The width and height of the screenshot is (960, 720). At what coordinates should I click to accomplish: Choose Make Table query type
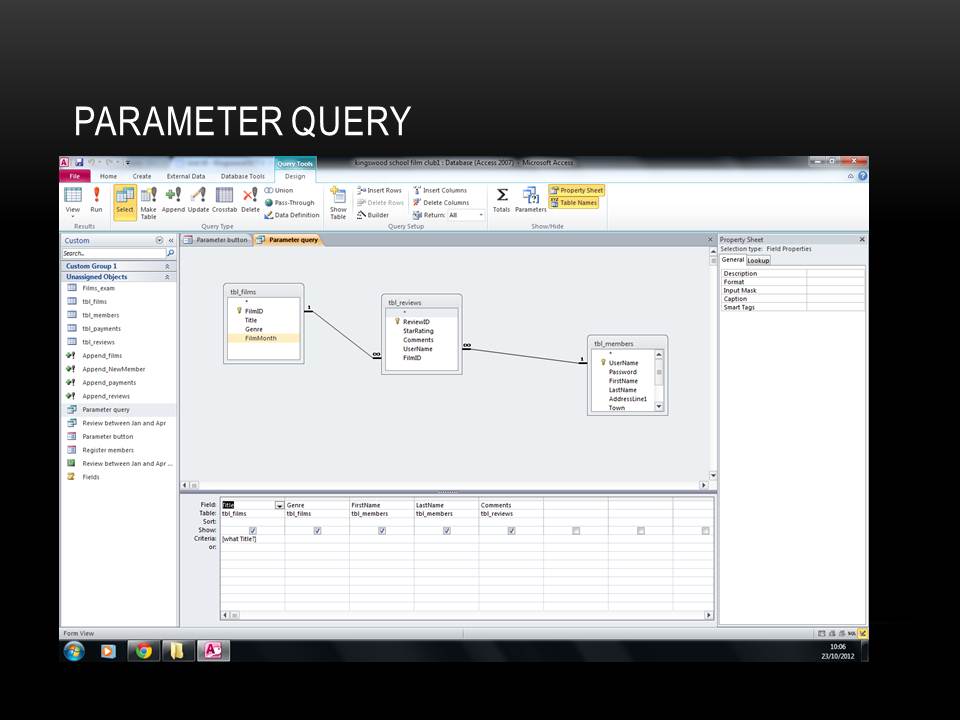(149, 202)
